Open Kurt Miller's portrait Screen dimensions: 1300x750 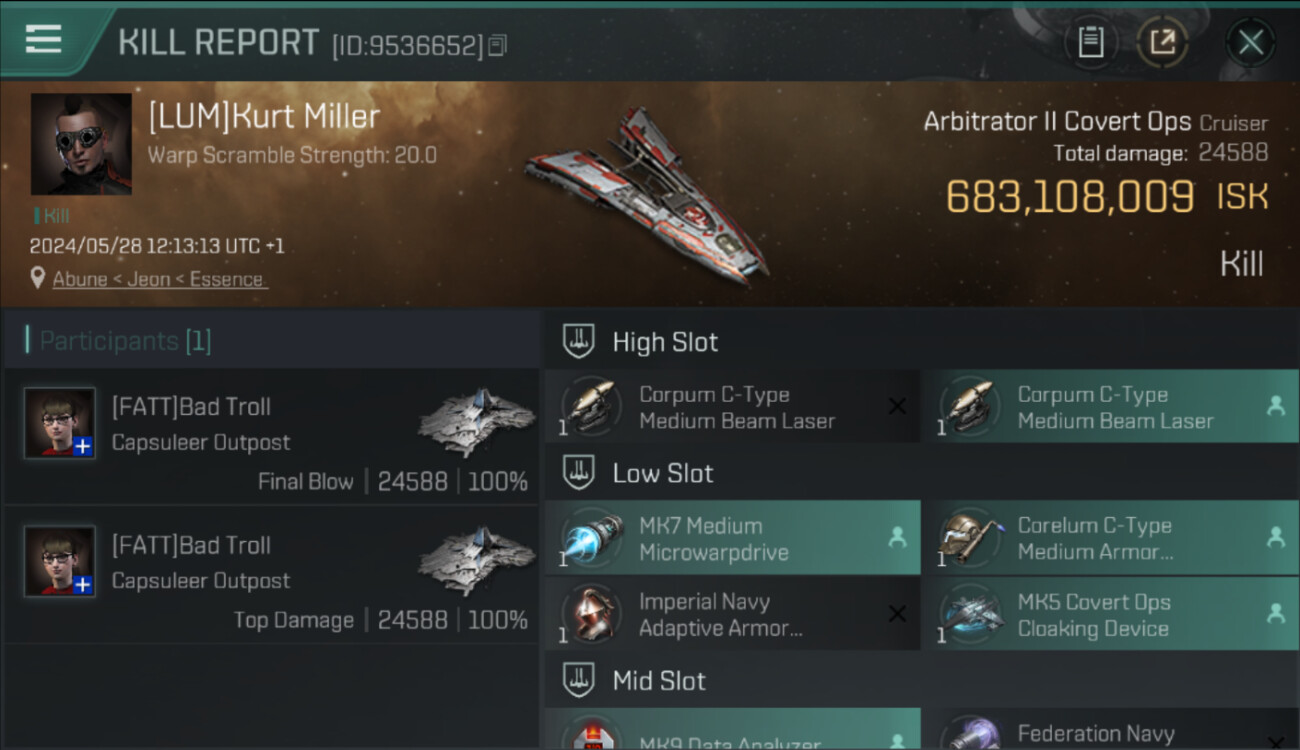[81, 144]
